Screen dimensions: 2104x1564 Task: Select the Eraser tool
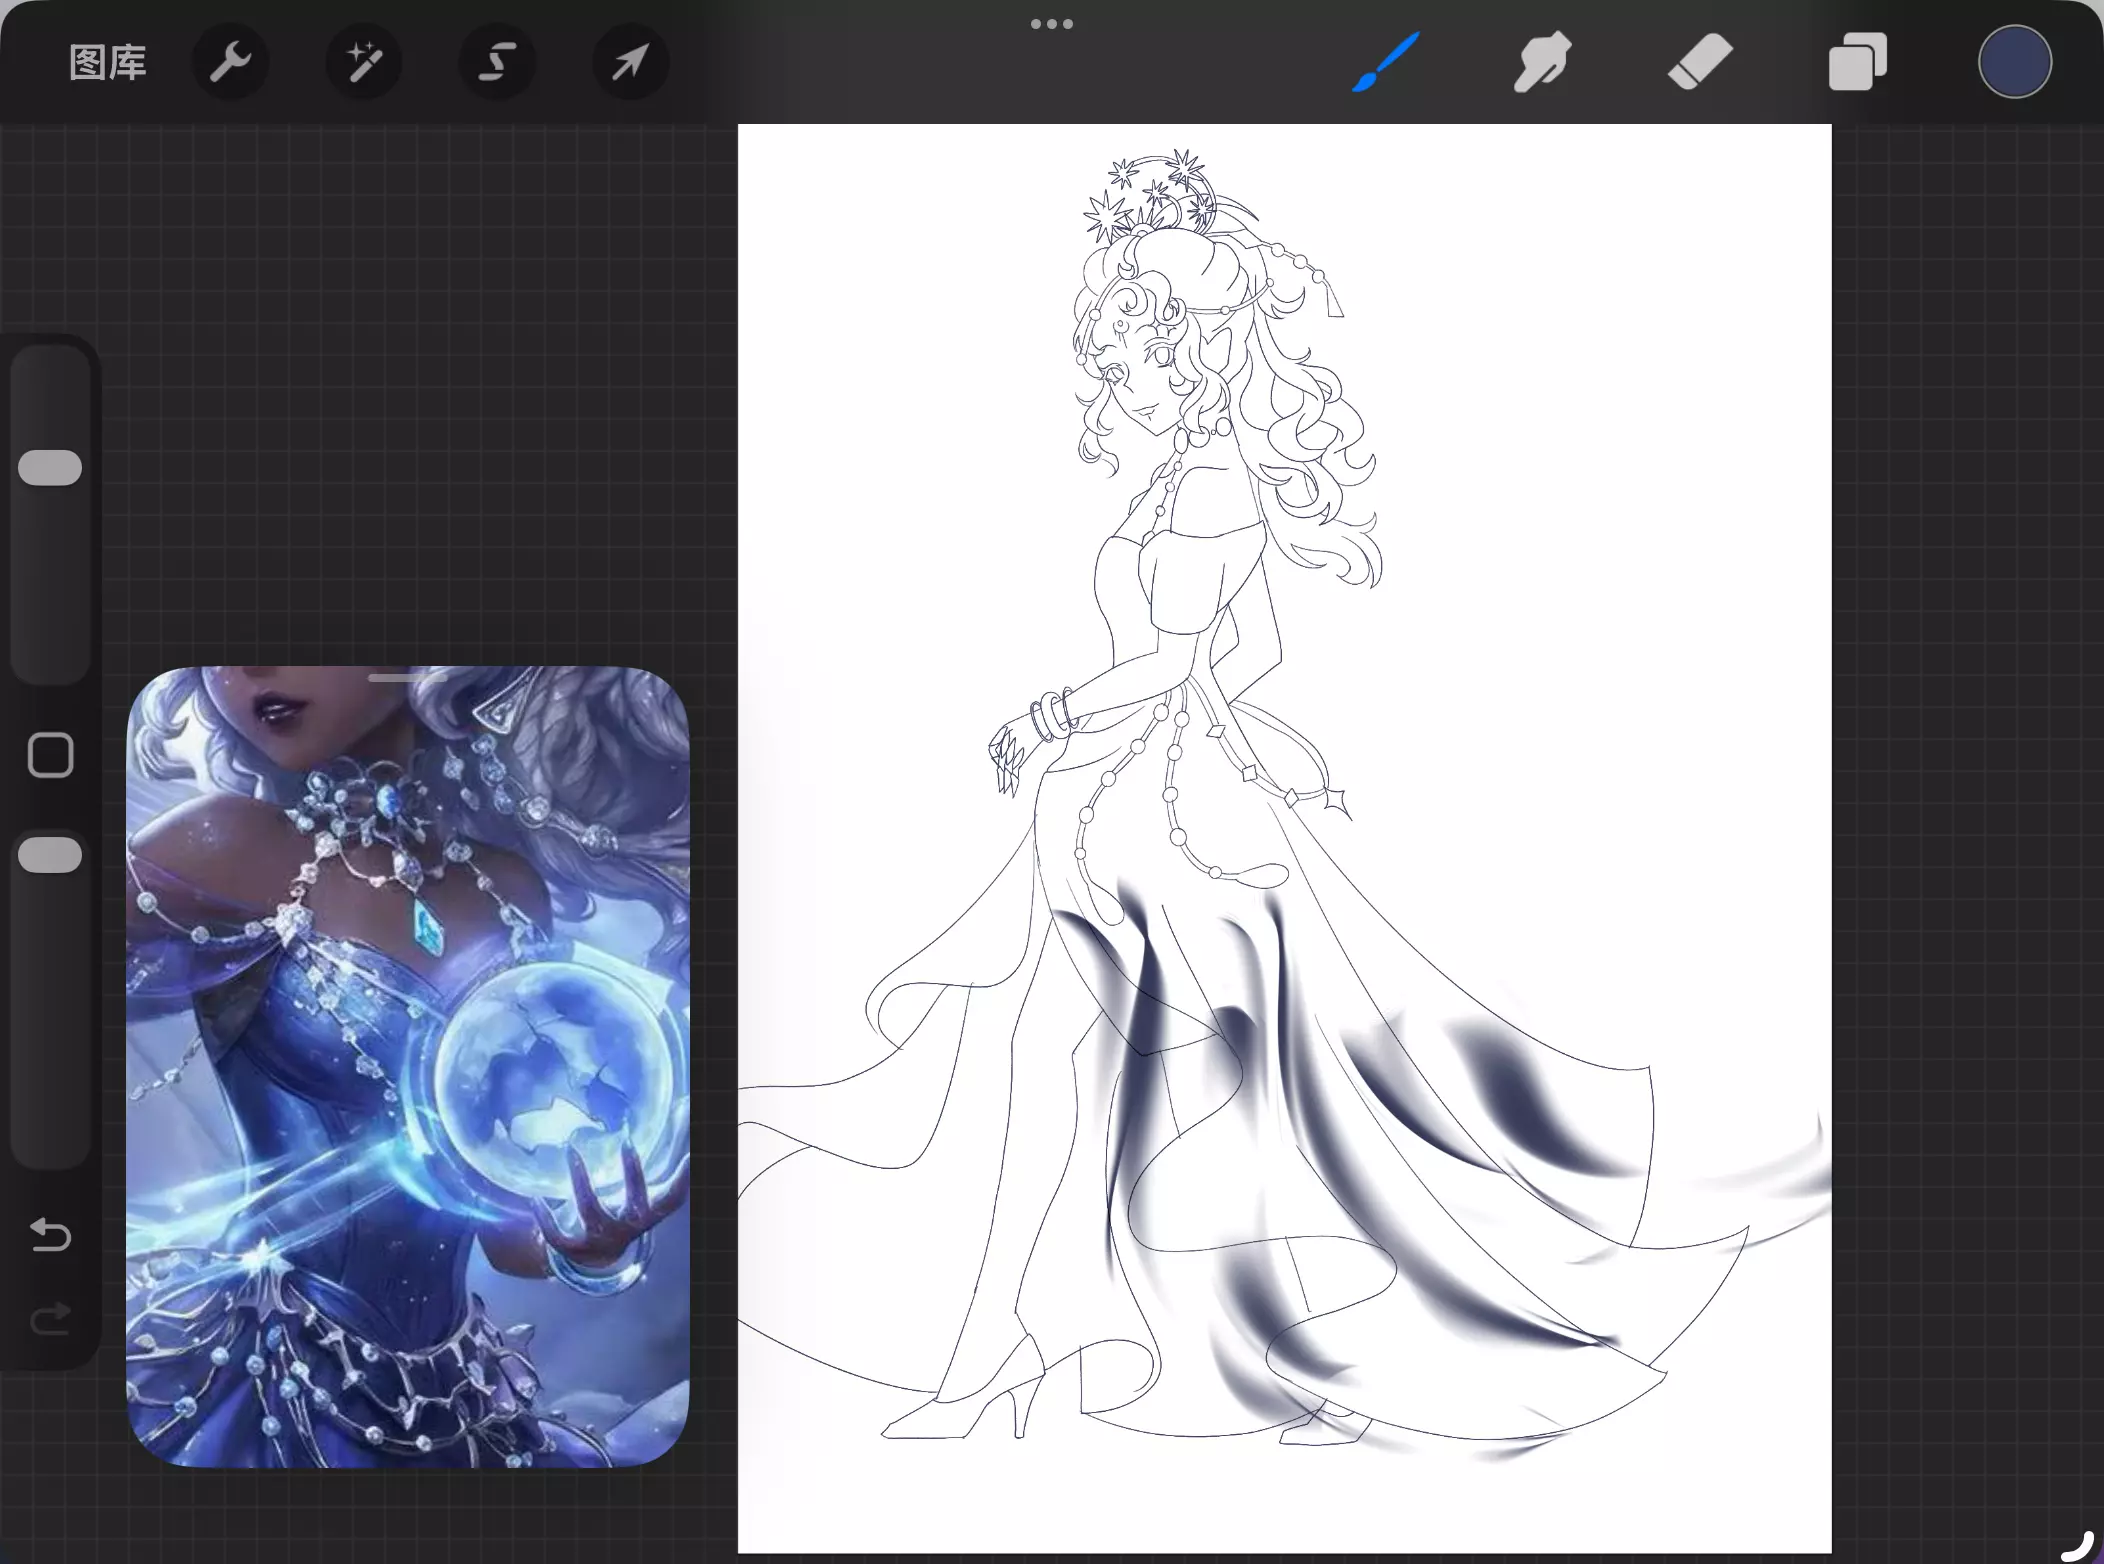tap(1700, 62)
